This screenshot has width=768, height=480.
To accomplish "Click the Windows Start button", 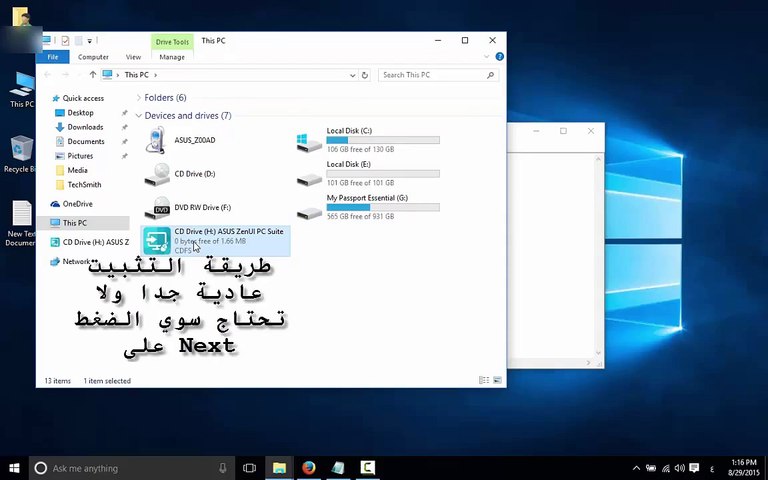I will (x=14, y=468).
